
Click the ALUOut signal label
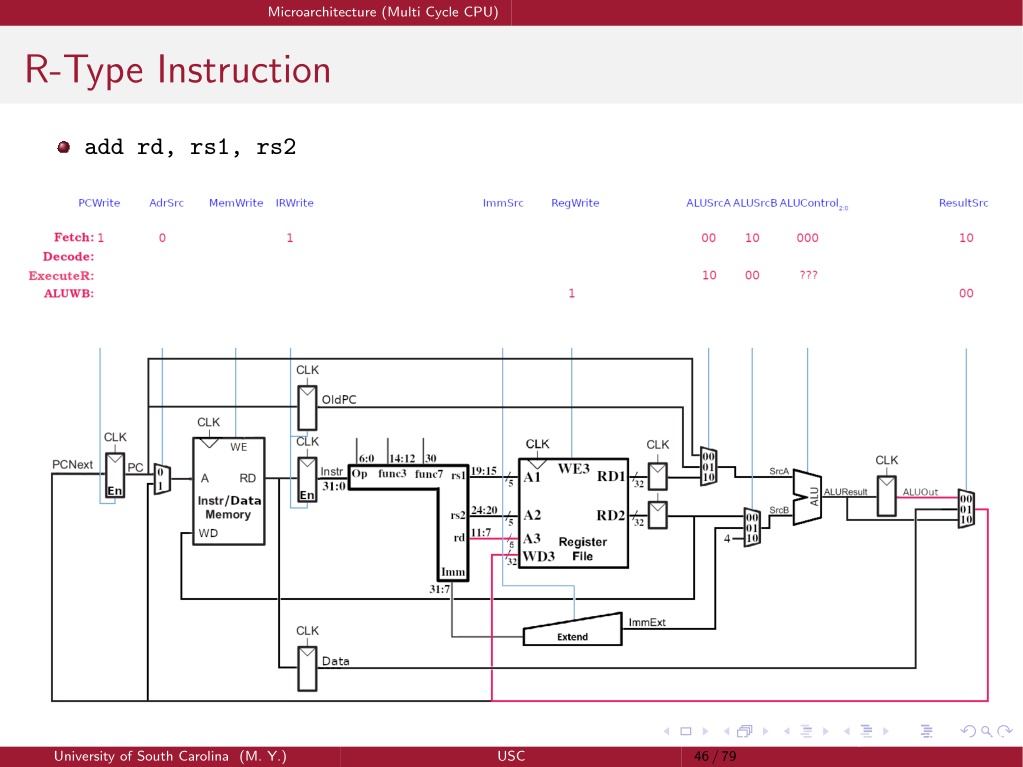pyautogui.click(x=920, y=492)
